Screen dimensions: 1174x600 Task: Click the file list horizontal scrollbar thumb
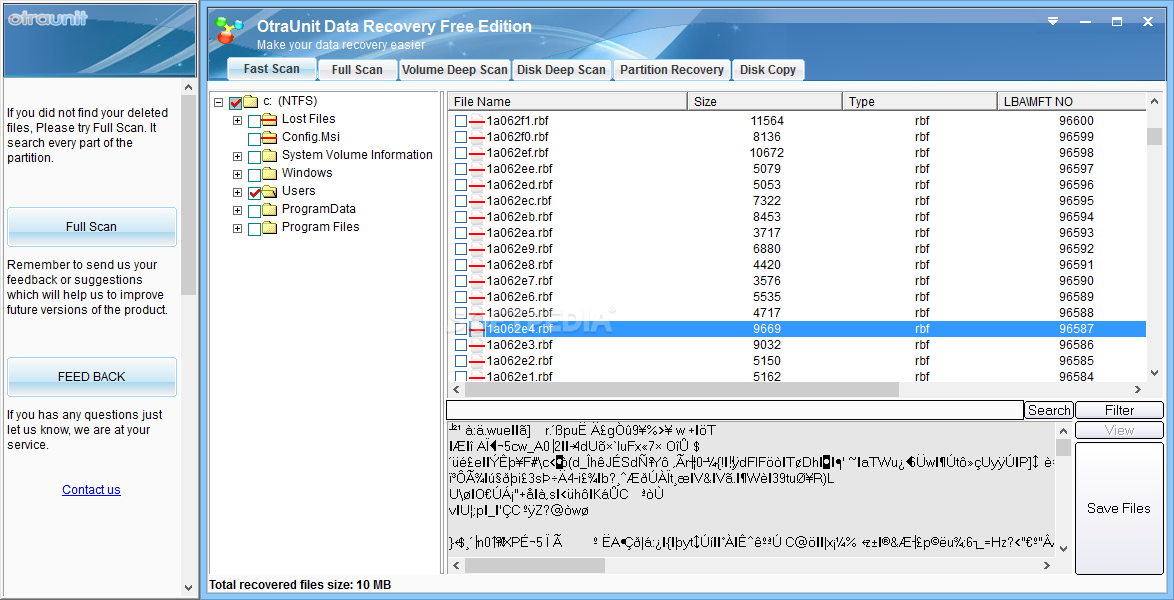click(681, 390)
